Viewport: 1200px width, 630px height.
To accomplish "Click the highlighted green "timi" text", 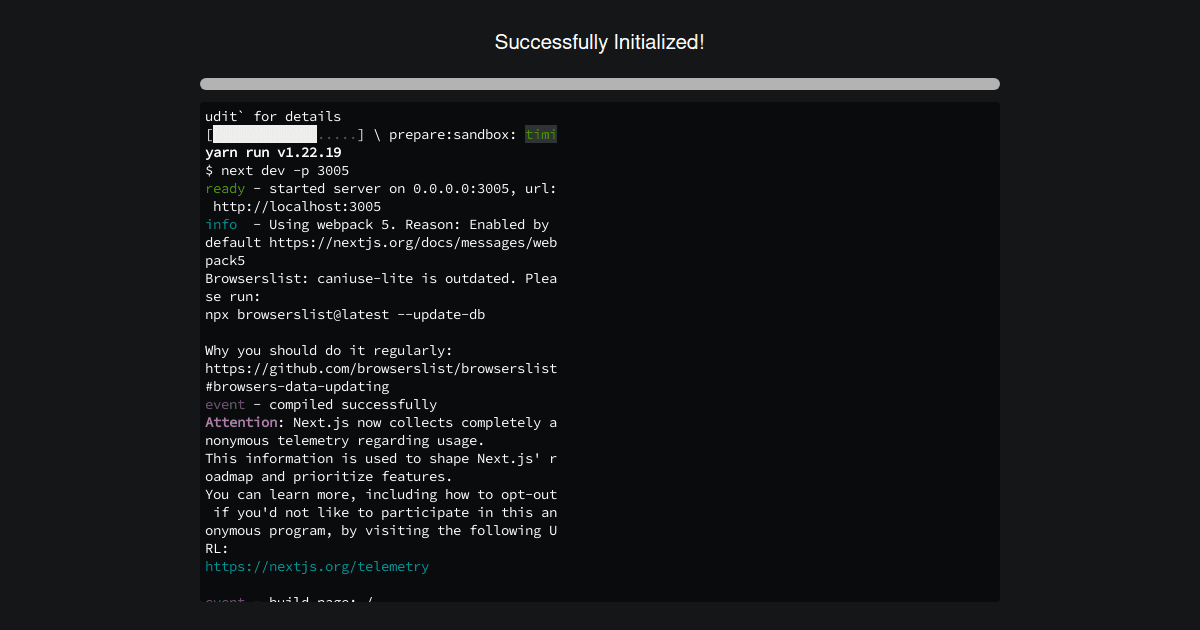I will [x=541, y=135].
